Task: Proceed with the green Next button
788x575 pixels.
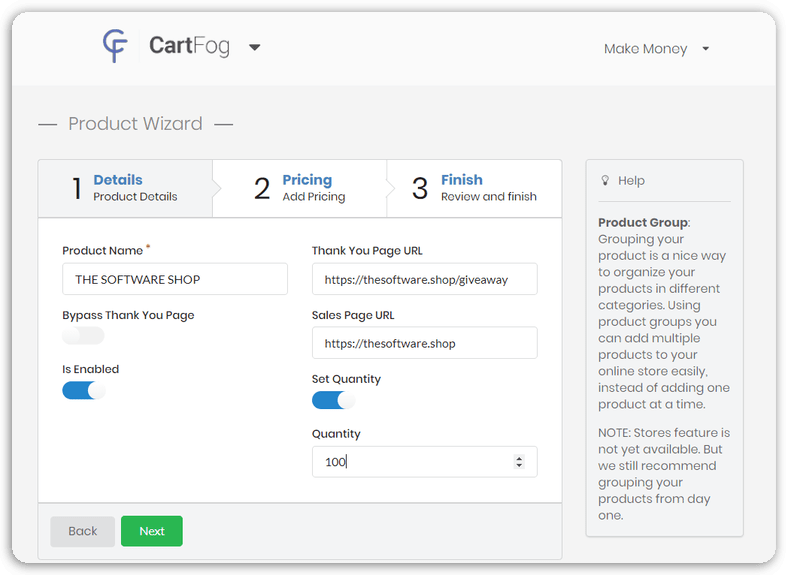Action: click(152, 531)
